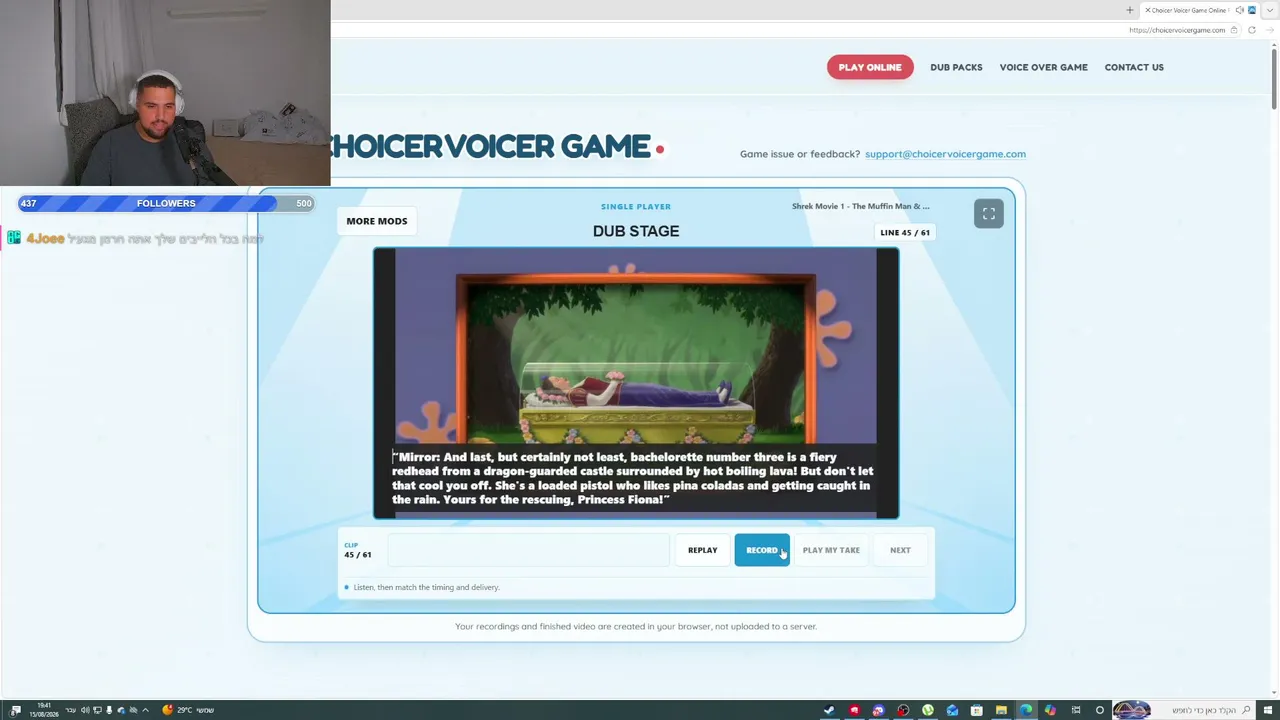Click the LINE 45 / 61 counter
This screenshot has width=1280, height=720.
pyautogui.click(x=905, y=233)
